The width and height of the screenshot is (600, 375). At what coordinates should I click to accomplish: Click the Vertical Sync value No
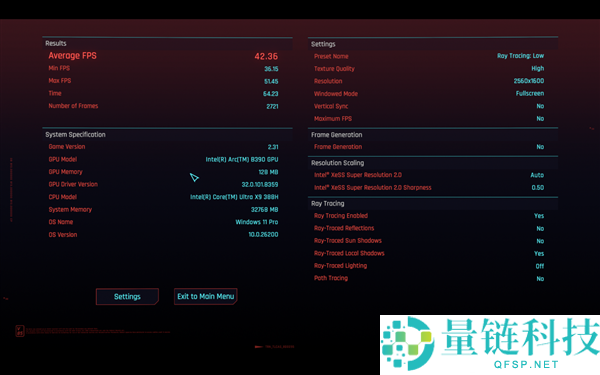tap(540, 106)
